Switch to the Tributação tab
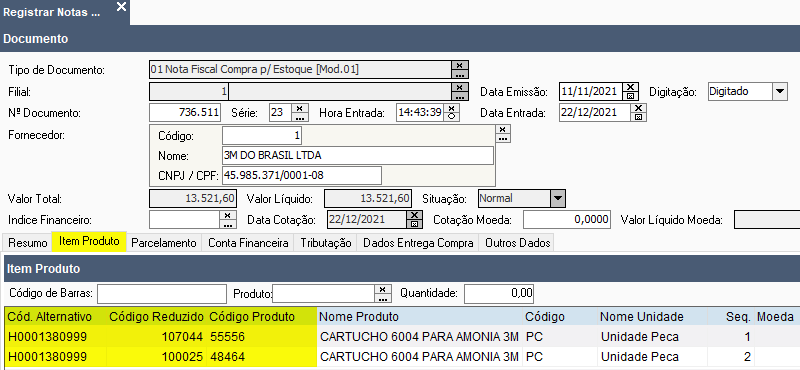Image resolution: width=800 pixels, height=370 pixels. [x=326, y=243]
